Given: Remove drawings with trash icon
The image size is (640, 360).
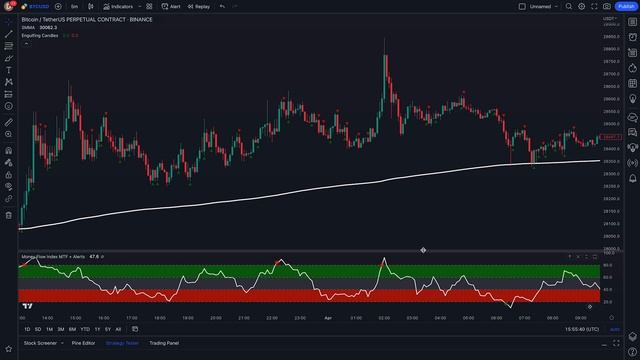Looking at the screenshot, I should pos(9,215).
